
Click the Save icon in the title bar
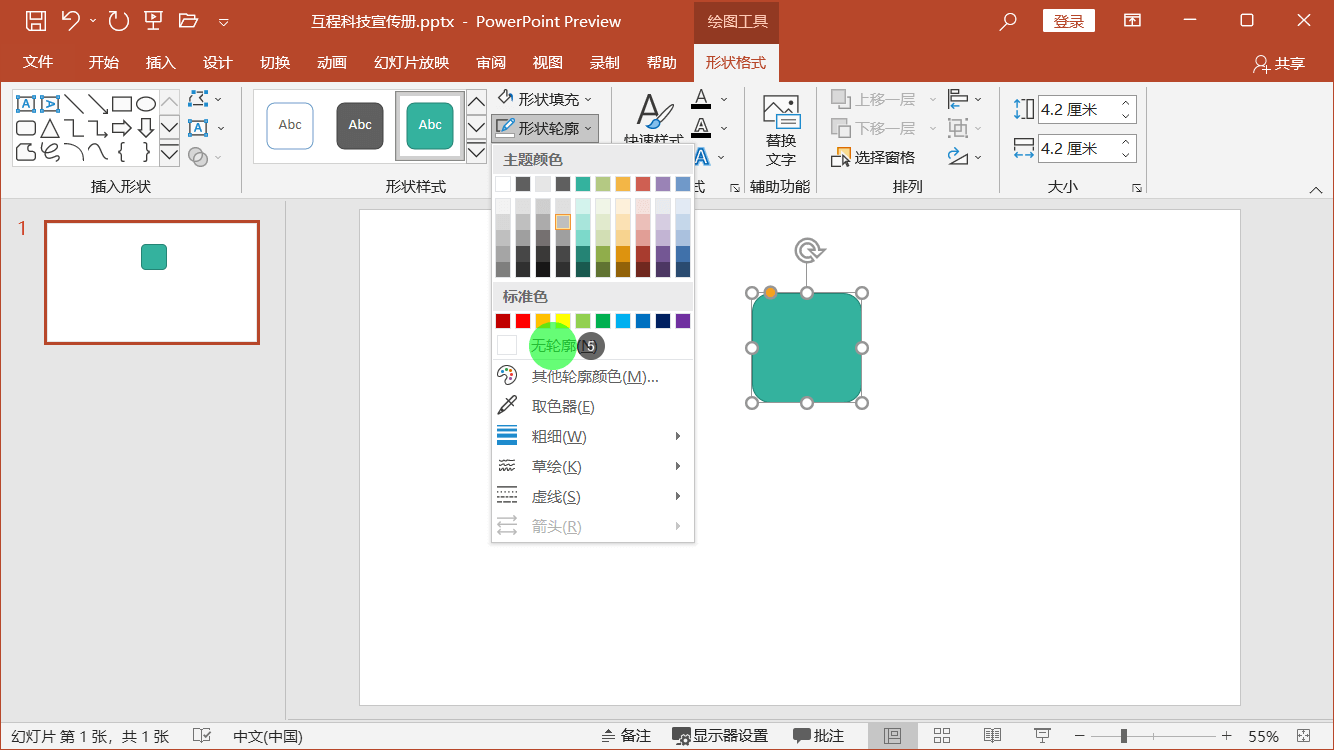point(35,20)
